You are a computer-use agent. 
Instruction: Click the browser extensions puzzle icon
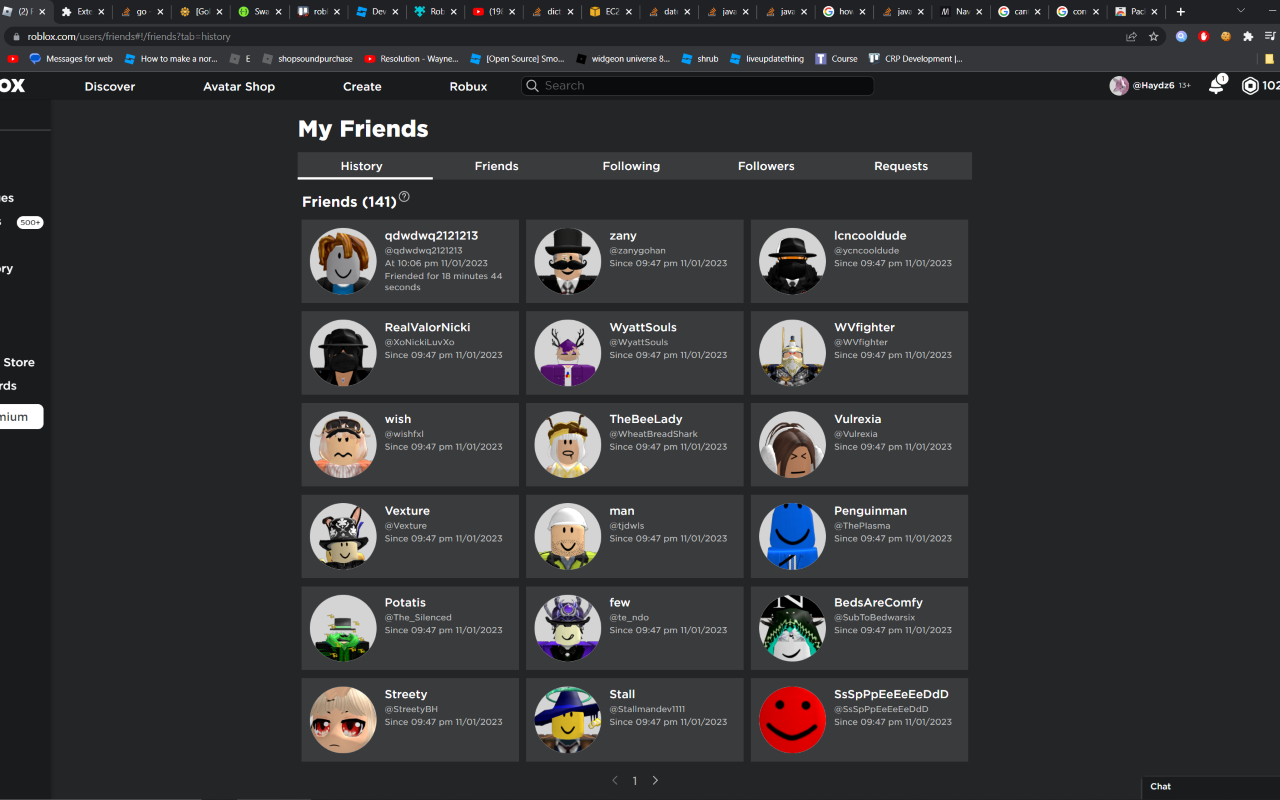(1247, 36)
